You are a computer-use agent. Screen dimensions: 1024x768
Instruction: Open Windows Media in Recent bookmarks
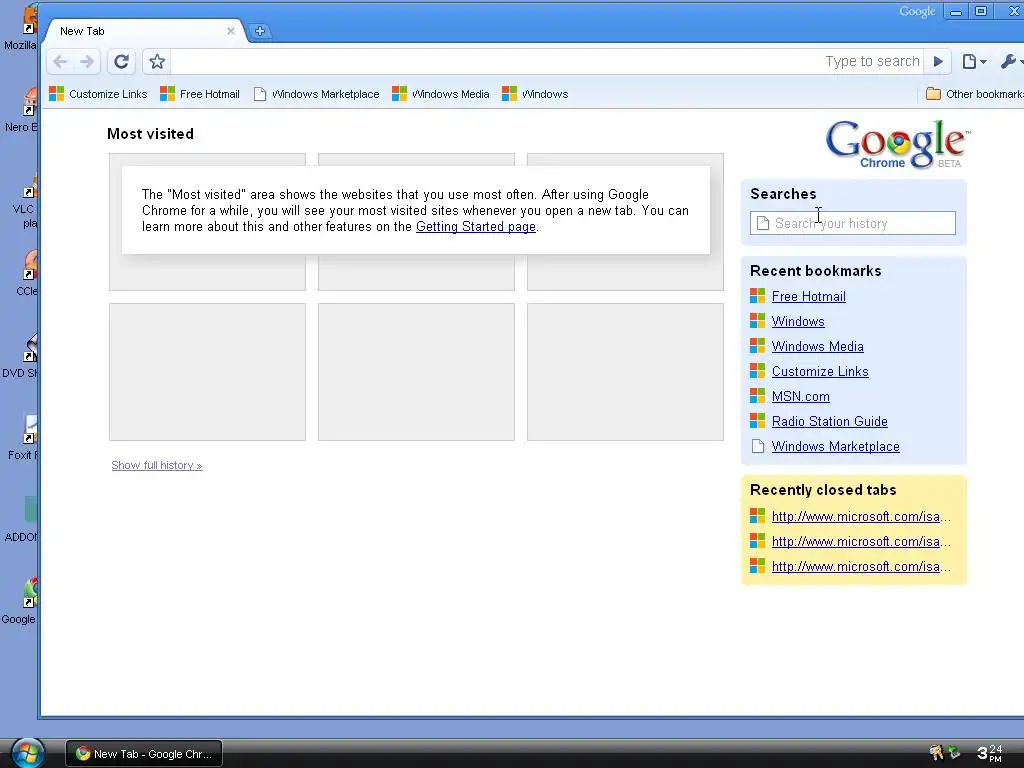818,347
